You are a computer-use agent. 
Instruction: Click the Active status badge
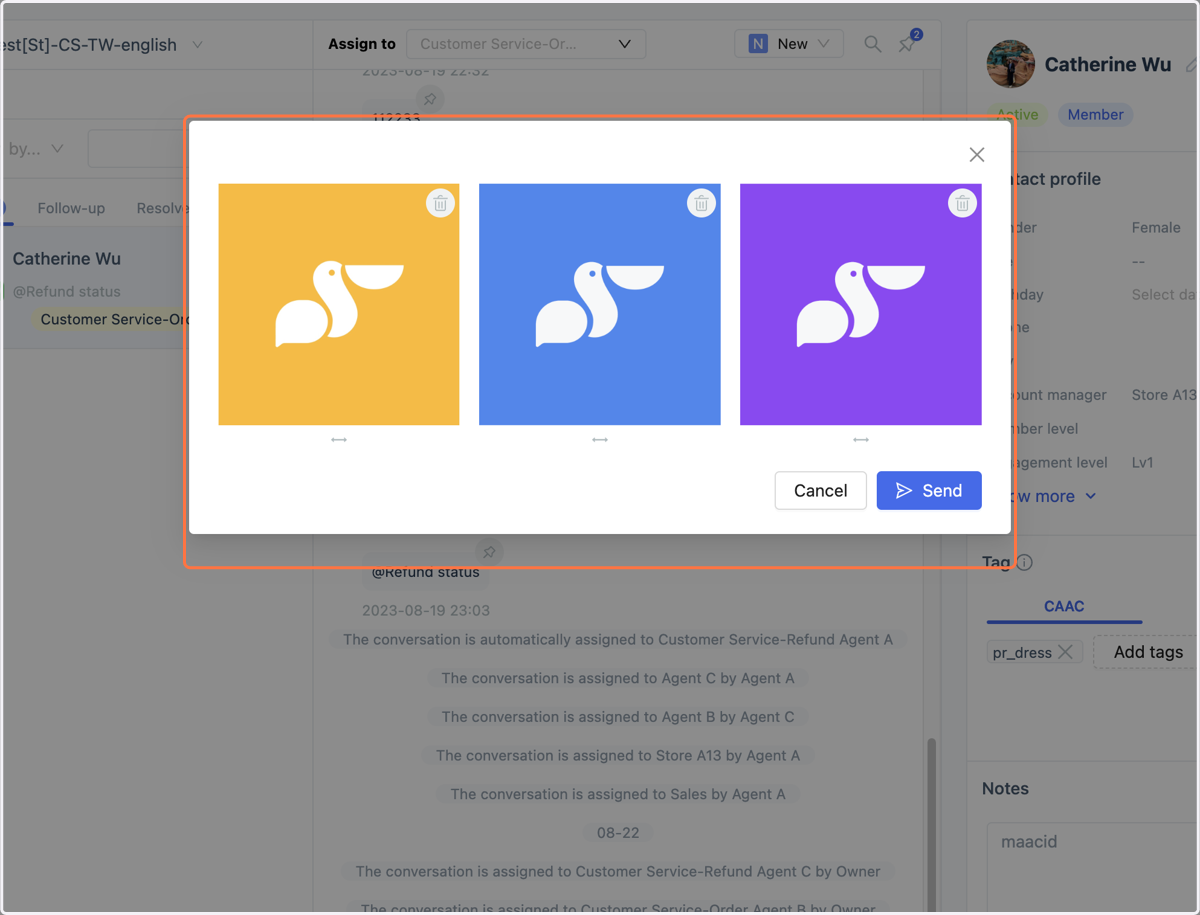[1017, 115]
